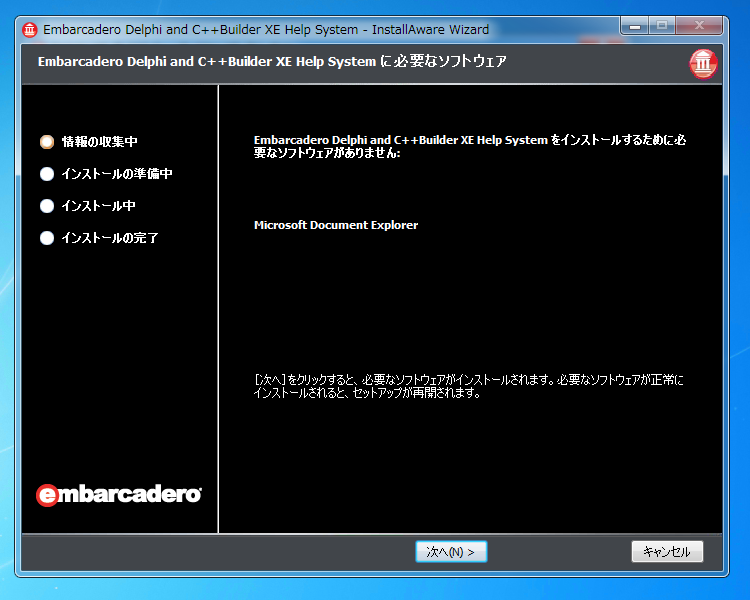Click the 情報の収集中 label
Image resolution: width=750 pixels, height=600 pixels.
click(x=99, y=142)
